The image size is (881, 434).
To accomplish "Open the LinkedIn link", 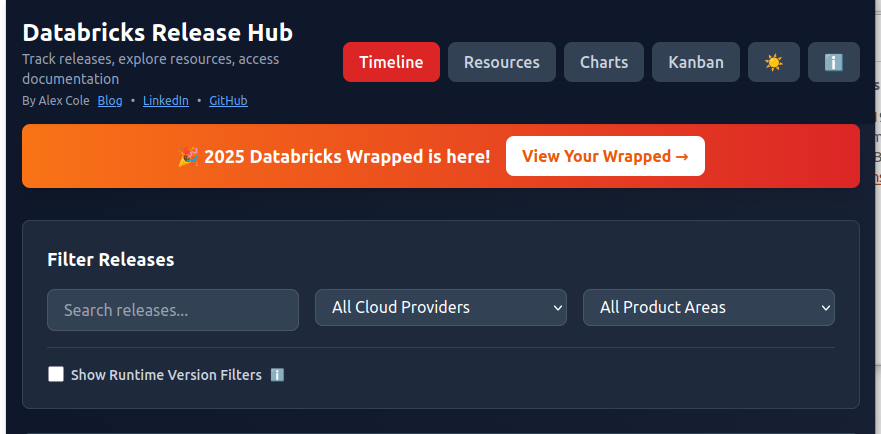I will (166, 101).
